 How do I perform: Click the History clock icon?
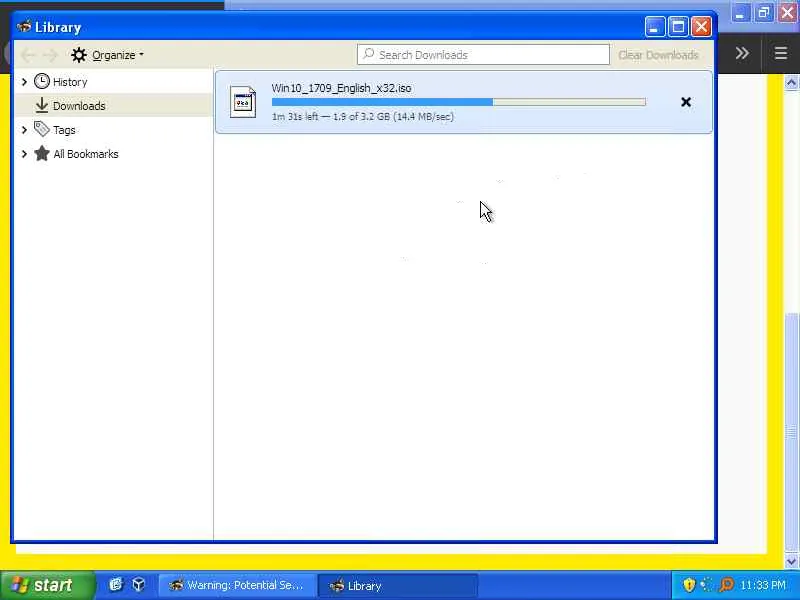click(42, 81)
